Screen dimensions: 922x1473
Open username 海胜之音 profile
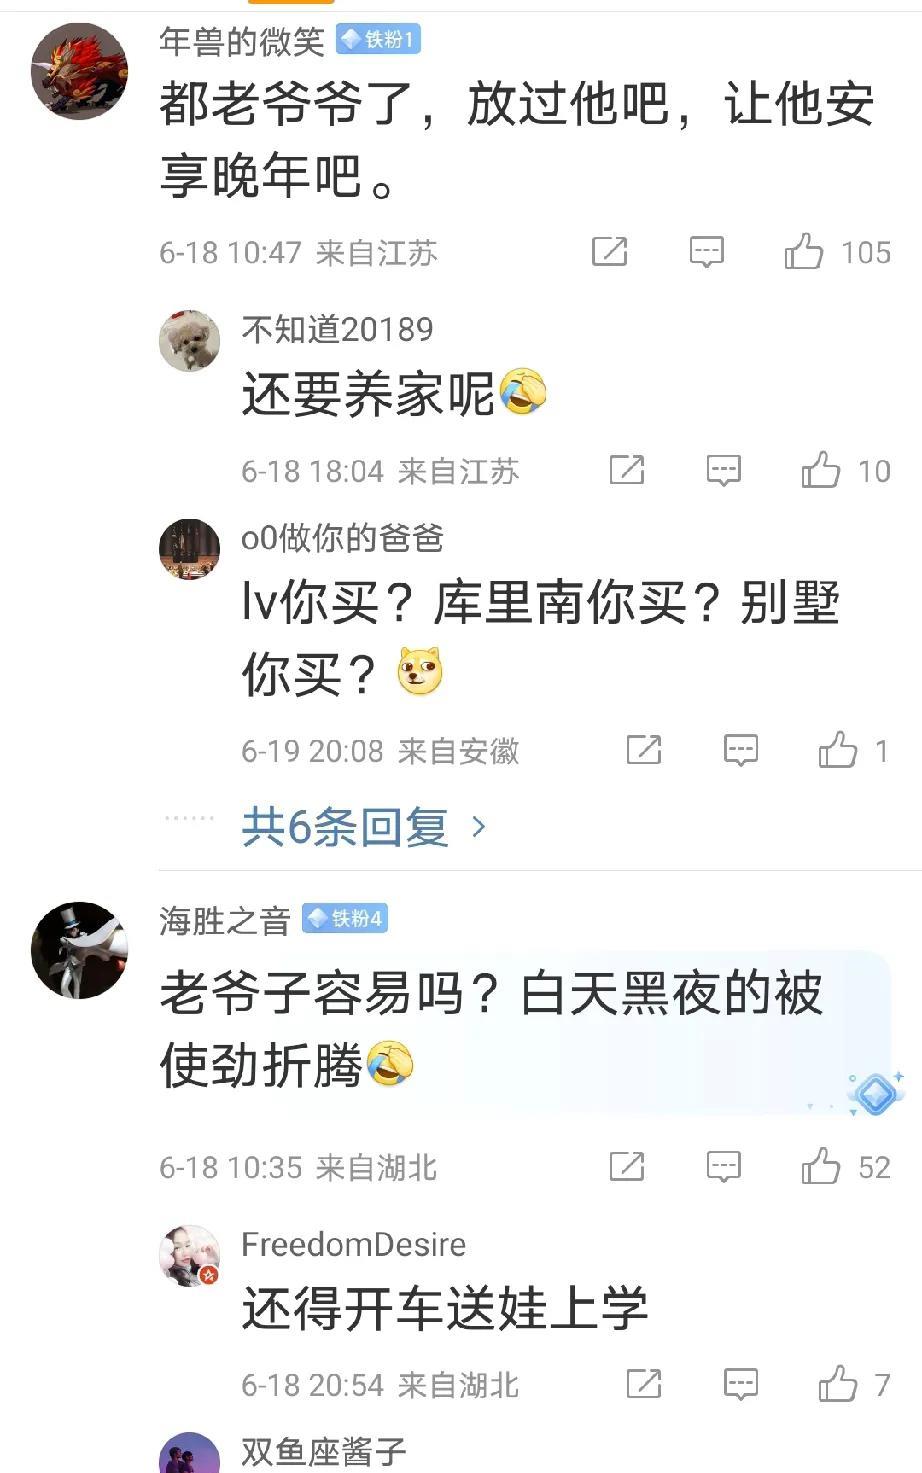[225, 919]
